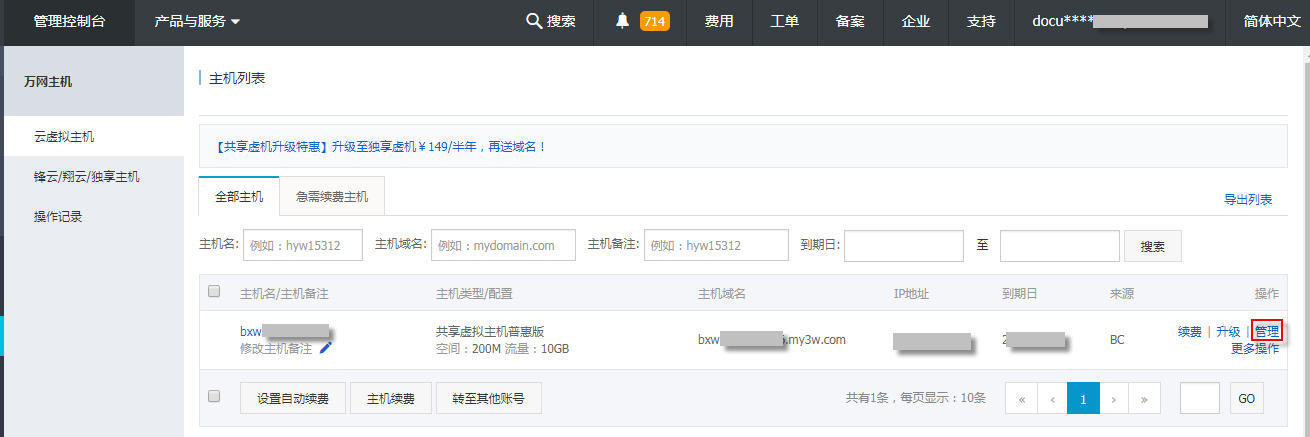Screen dimensions: 1310x437
Task: Jump to last page double-arrow icon
Action: click(1144, 398)
